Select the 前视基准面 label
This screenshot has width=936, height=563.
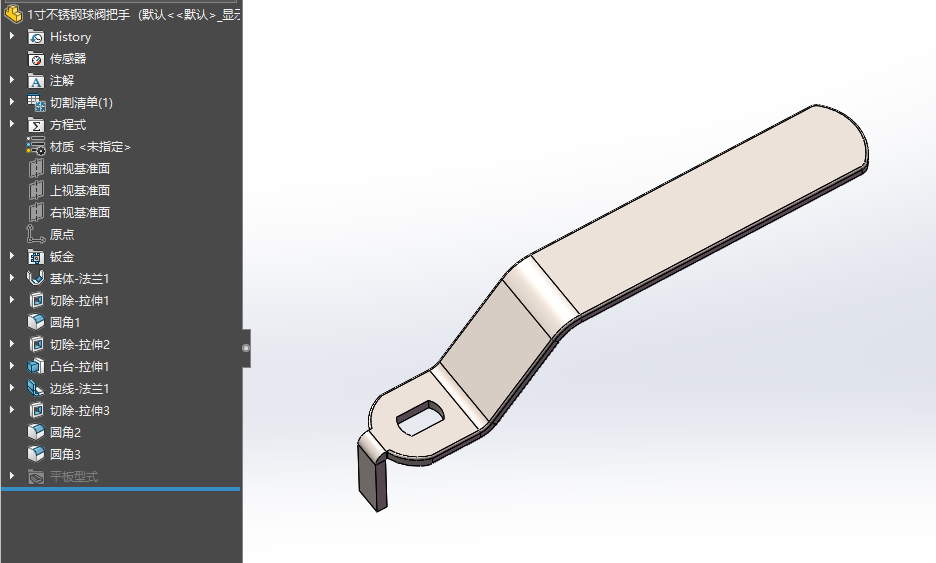pyautogui.click(x=80, y=169)
